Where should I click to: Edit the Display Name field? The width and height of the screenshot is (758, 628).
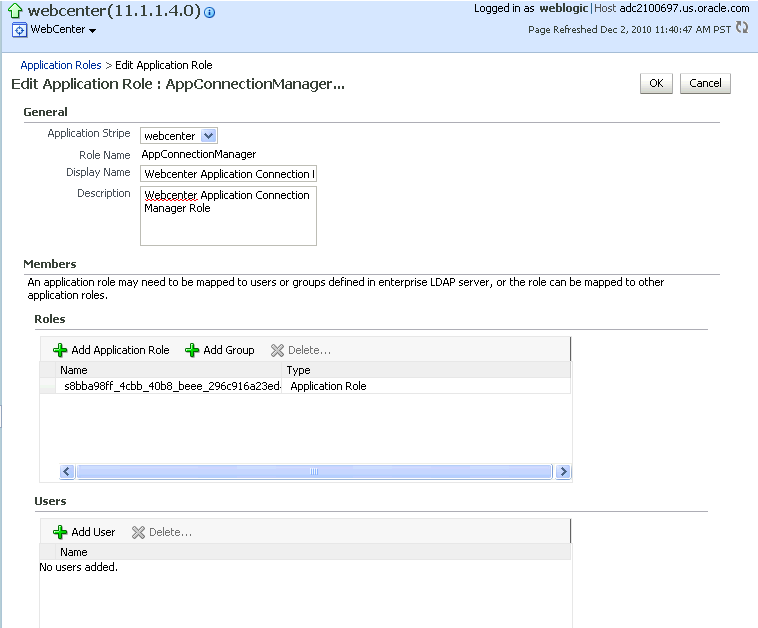pyautogui.click(x=228, y=174)
